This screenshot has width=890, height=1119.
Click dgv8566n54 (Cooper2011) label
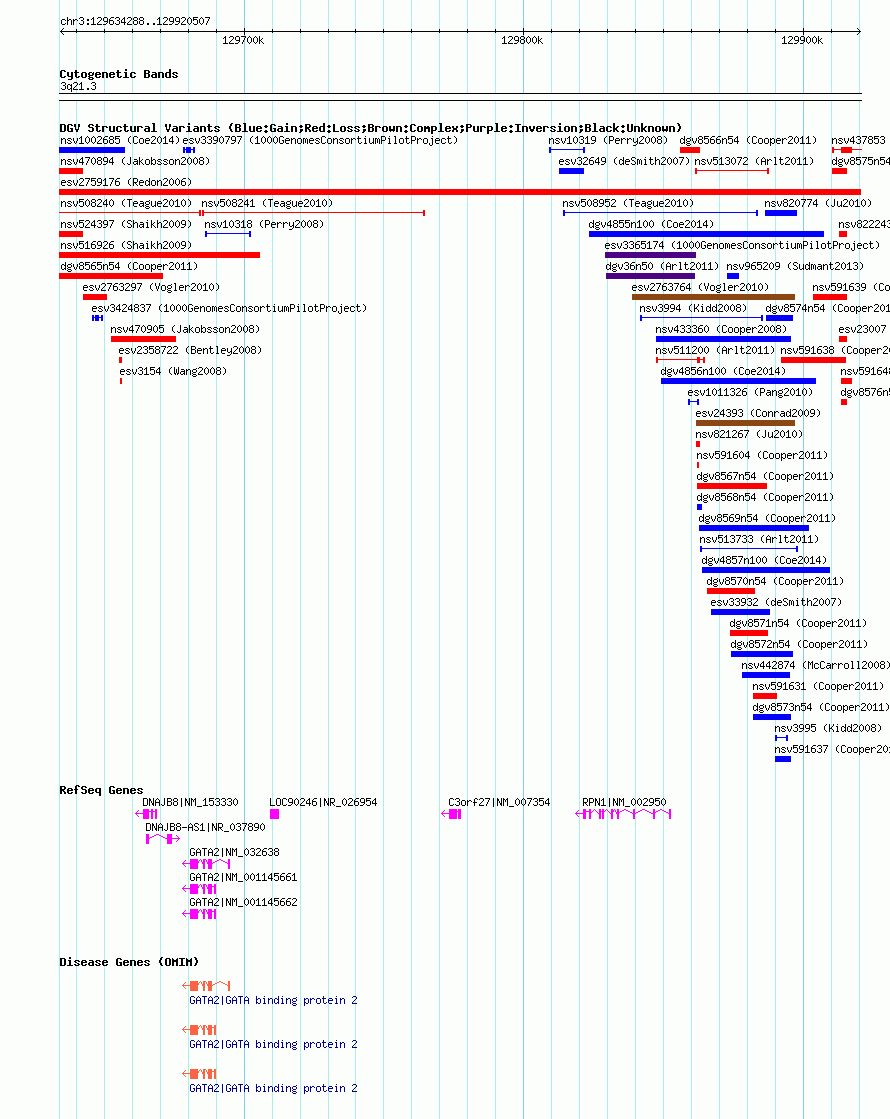748,141
